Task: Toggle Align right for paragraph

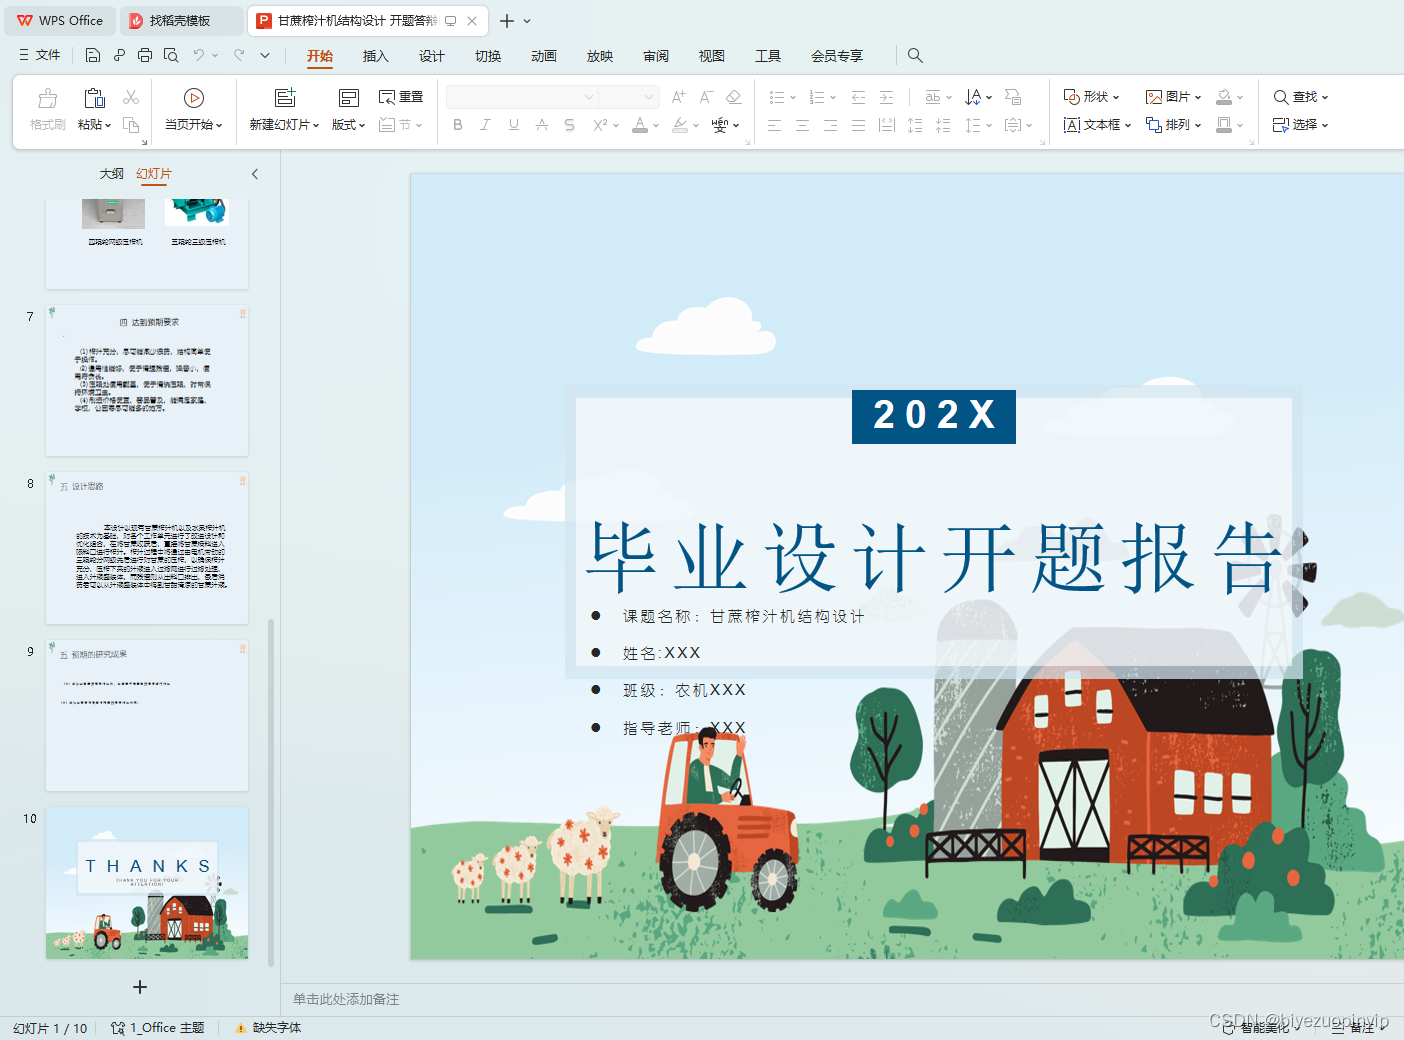Action: point(830,125)
